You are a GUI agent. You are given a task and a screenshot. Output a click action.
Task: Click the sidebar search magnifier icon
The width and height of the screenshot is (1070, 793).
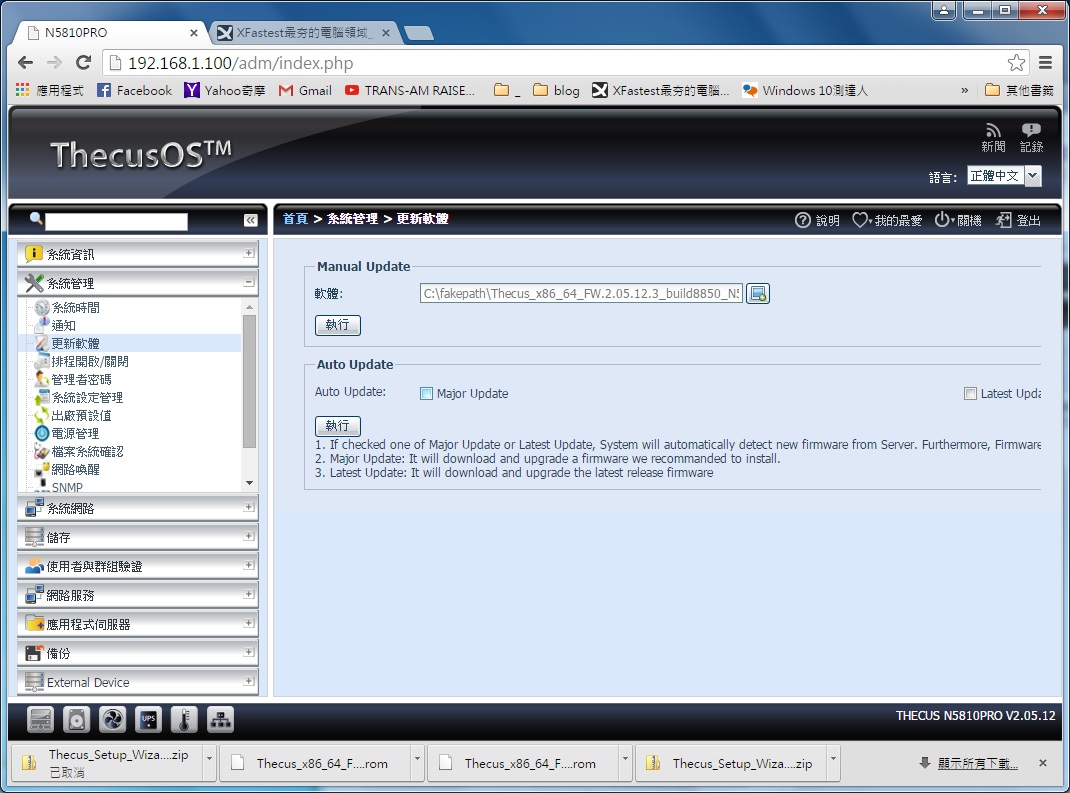[x=35, y=218]
